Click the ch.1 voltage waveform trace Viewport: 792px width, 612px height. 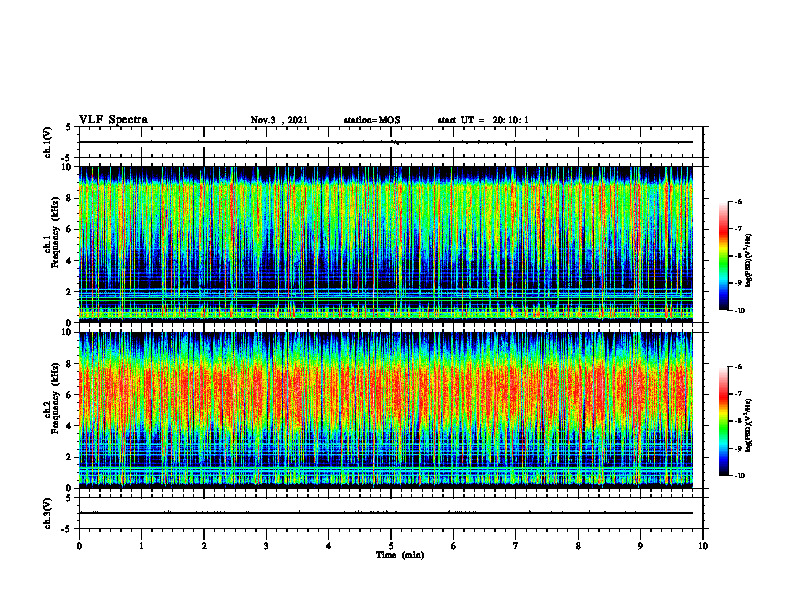[x=385, y=142]
